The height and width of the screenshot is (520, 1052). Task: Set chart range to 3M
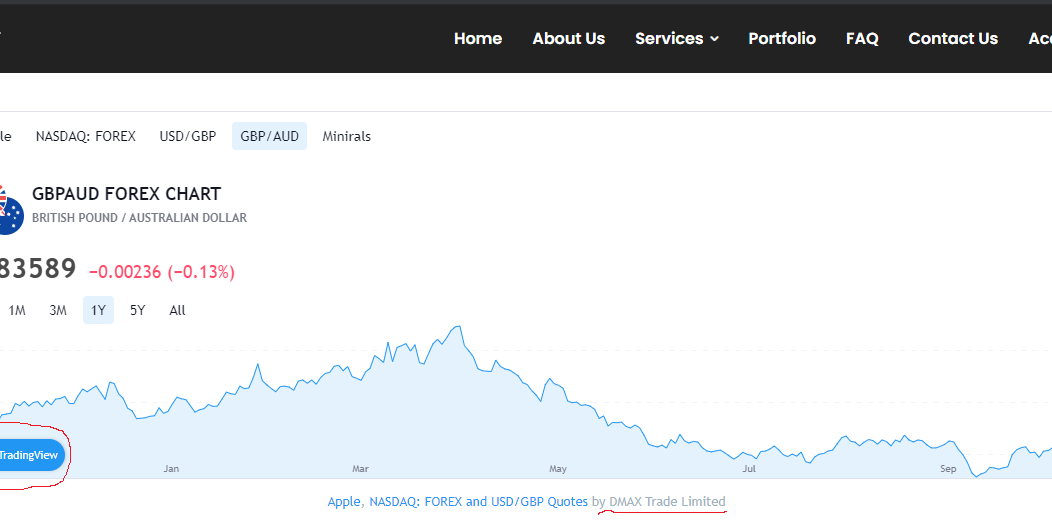tap(58, 310)
